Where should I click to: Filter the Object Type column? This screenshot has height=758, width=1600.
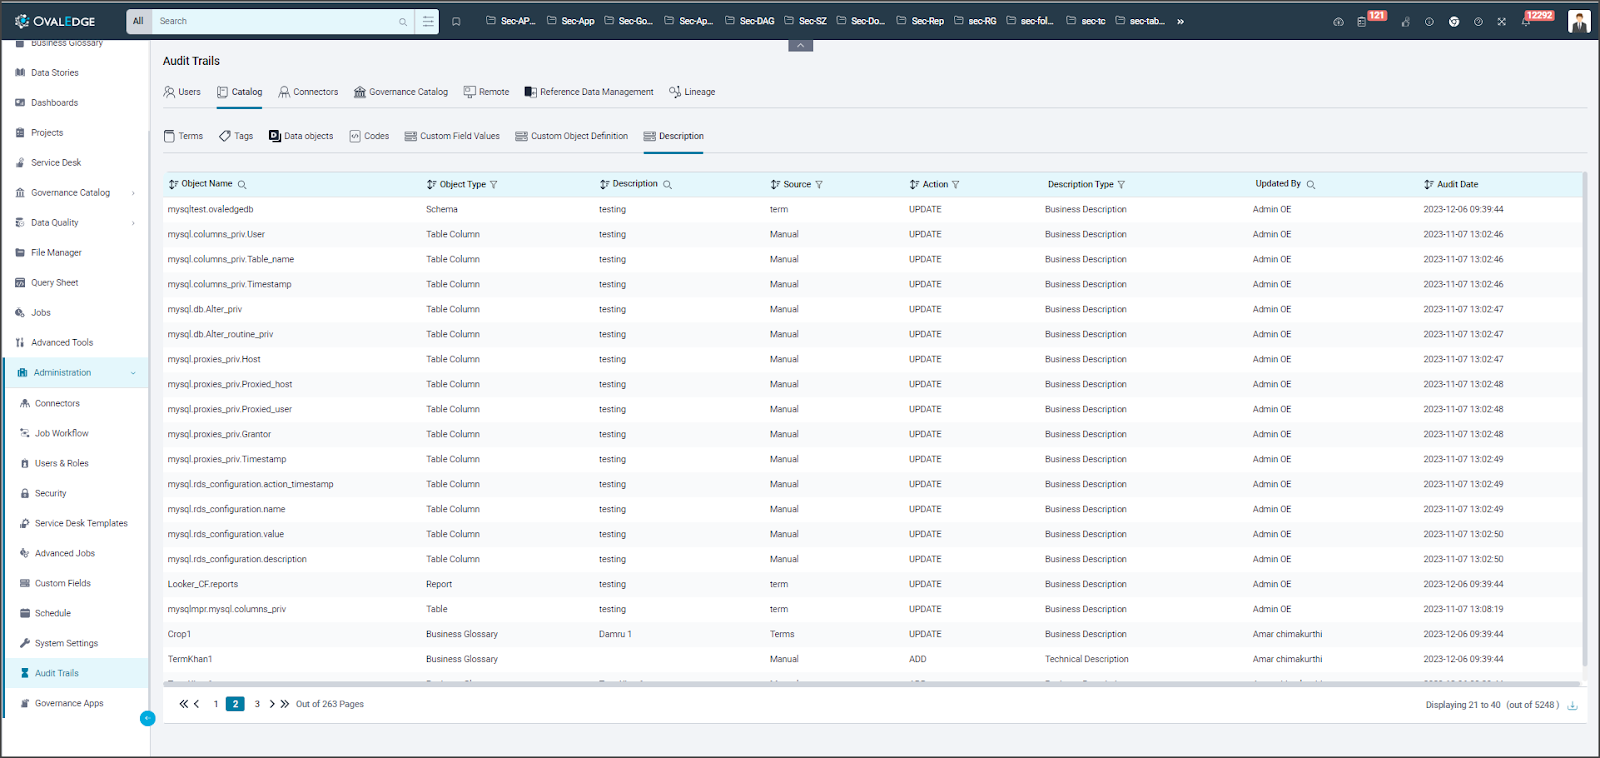tap(494, 185)
